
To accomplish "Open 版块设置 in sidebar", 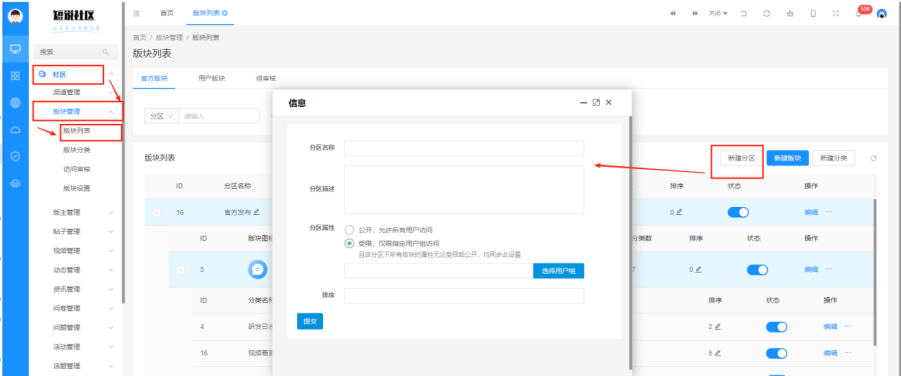I will [76, 188].
